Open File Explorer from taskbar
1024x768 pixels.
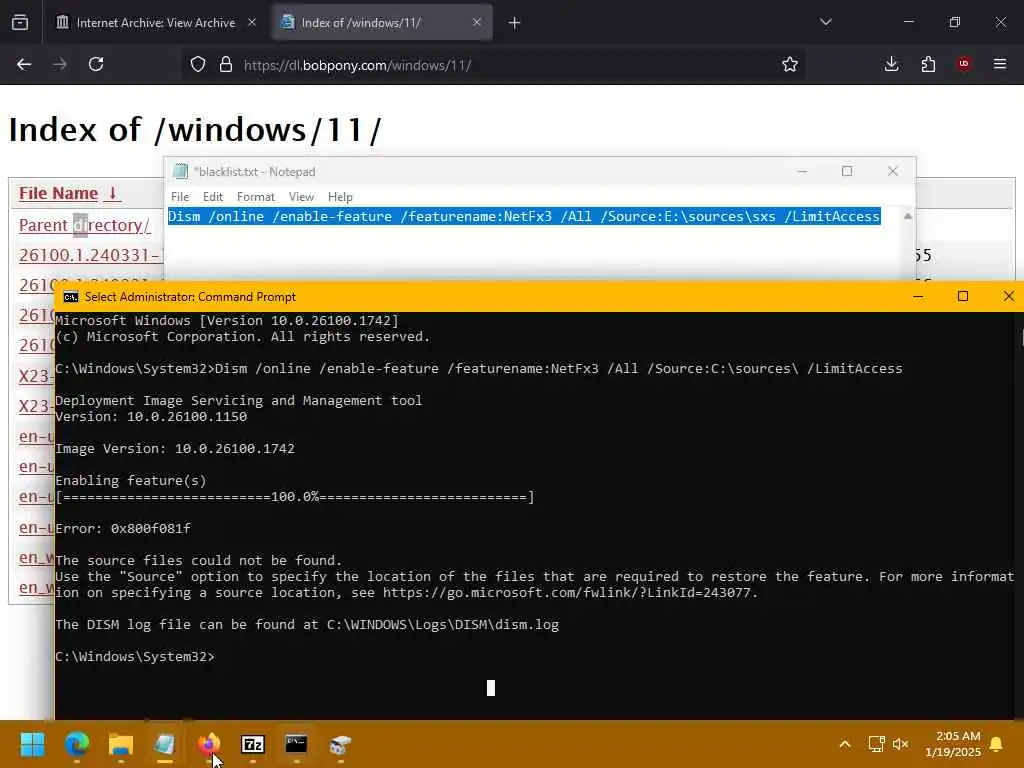click(x=121, y=744)
